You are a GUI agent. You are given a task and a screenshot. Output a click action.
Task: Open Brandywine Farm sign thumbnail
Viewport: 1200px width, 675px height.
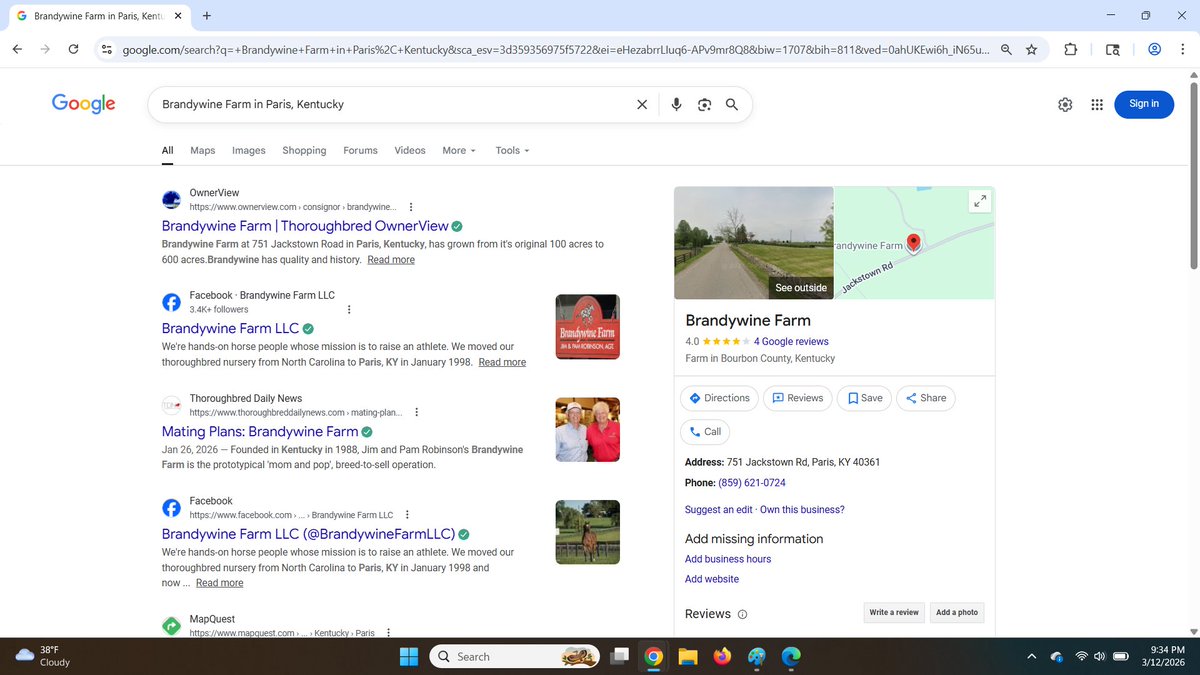click(x=587, y=327)
